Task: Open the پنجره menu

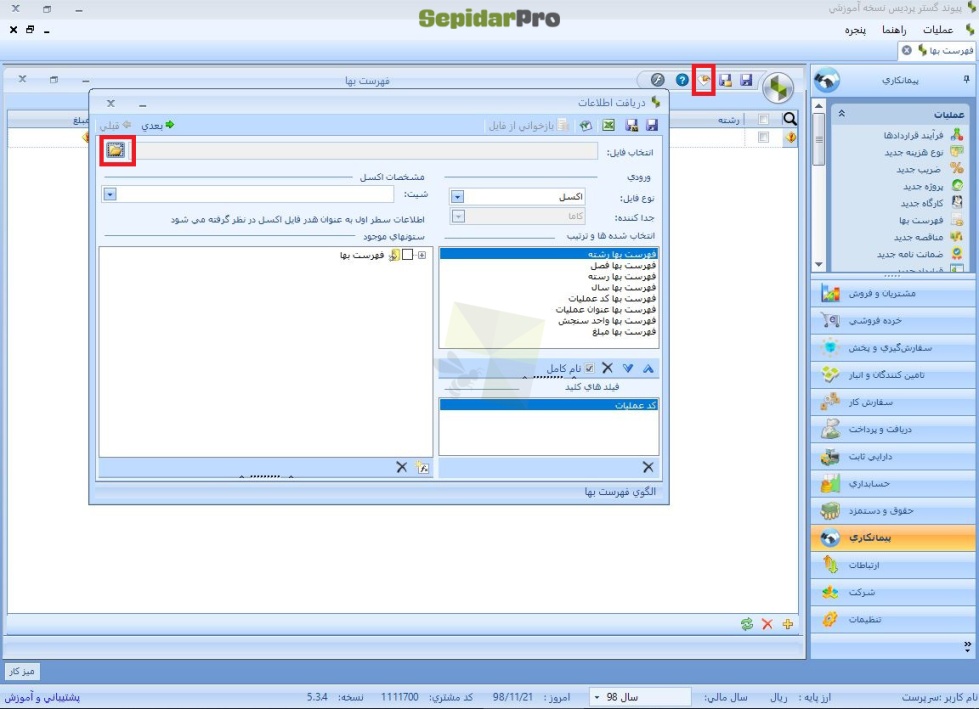Action: pyautogui.click(x=855, y=29)
